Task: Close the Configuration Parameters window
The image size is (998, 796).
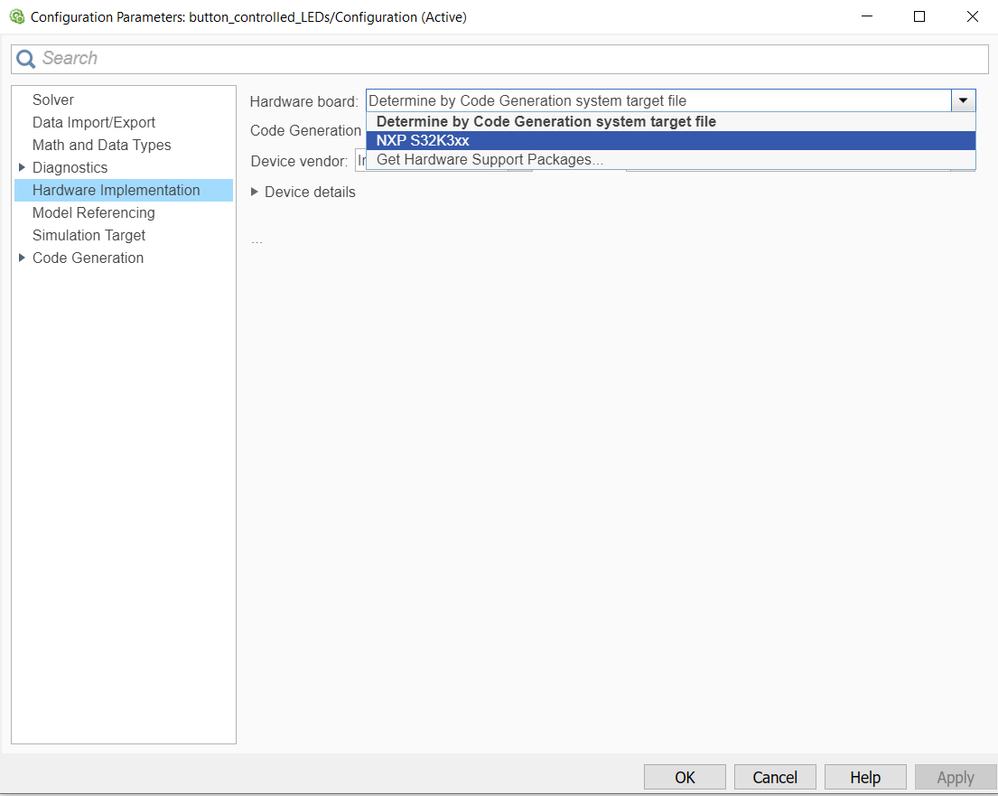Action: 972,17
